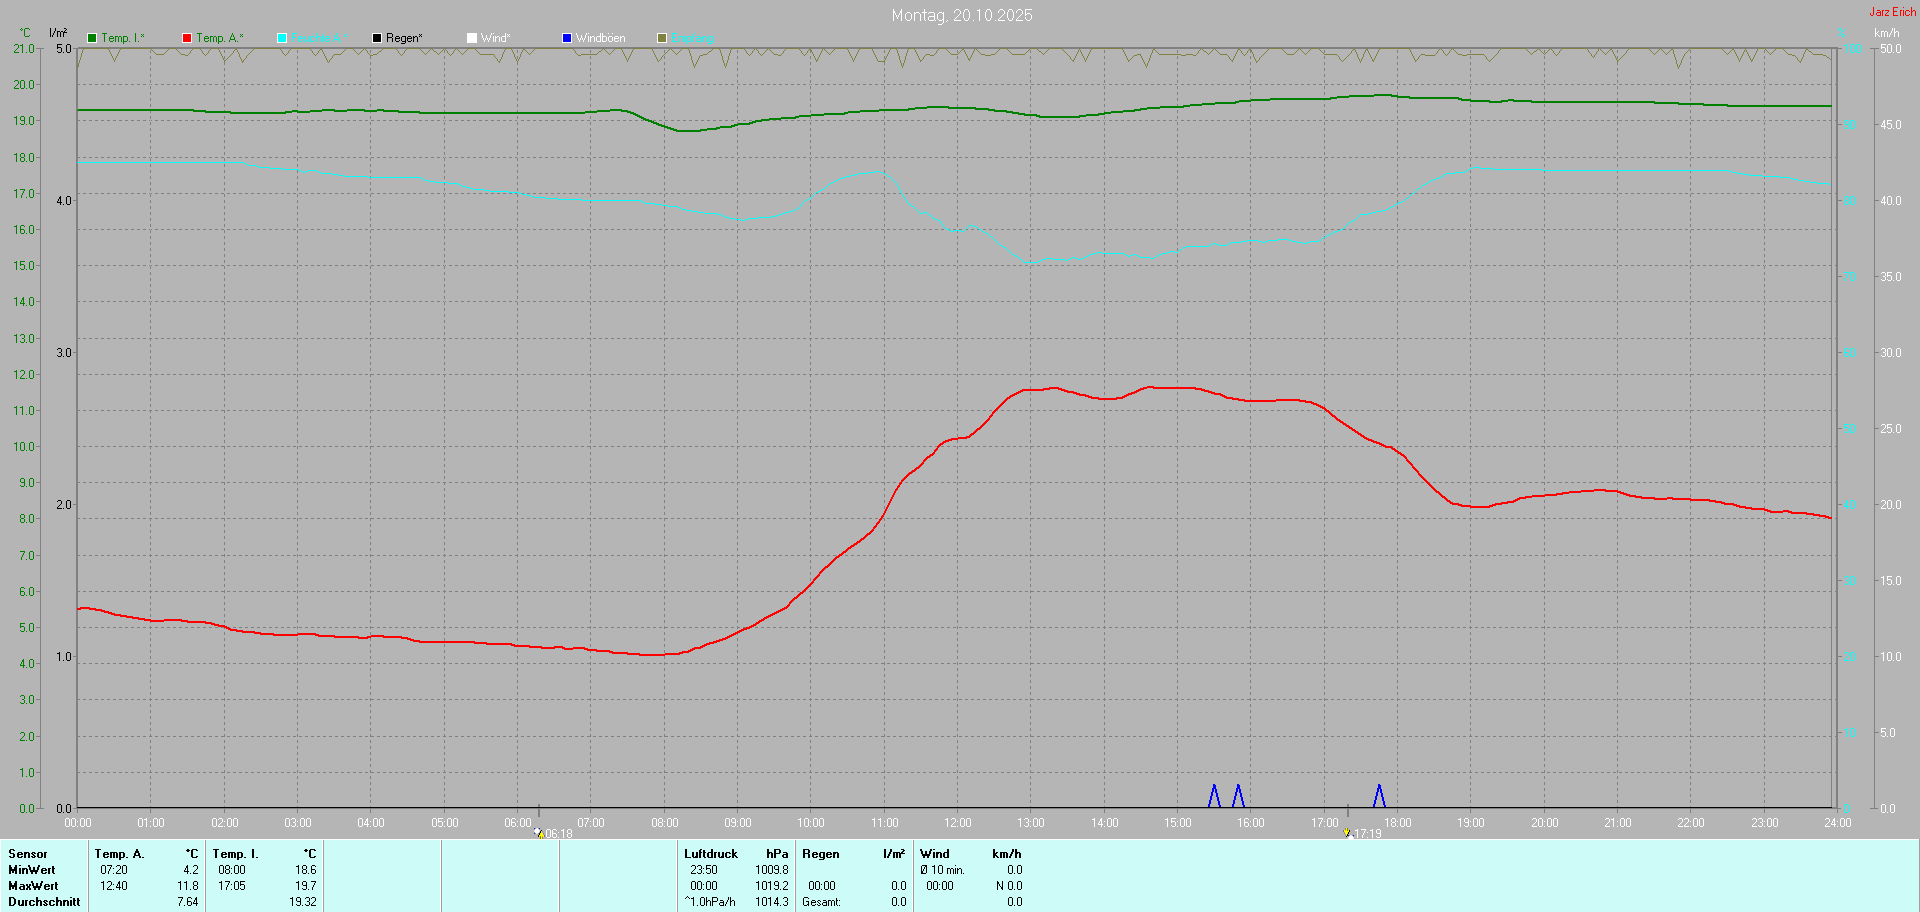Click the Jarz Erich author label
Viewport: 1920px width, 912px height.
1893,12
